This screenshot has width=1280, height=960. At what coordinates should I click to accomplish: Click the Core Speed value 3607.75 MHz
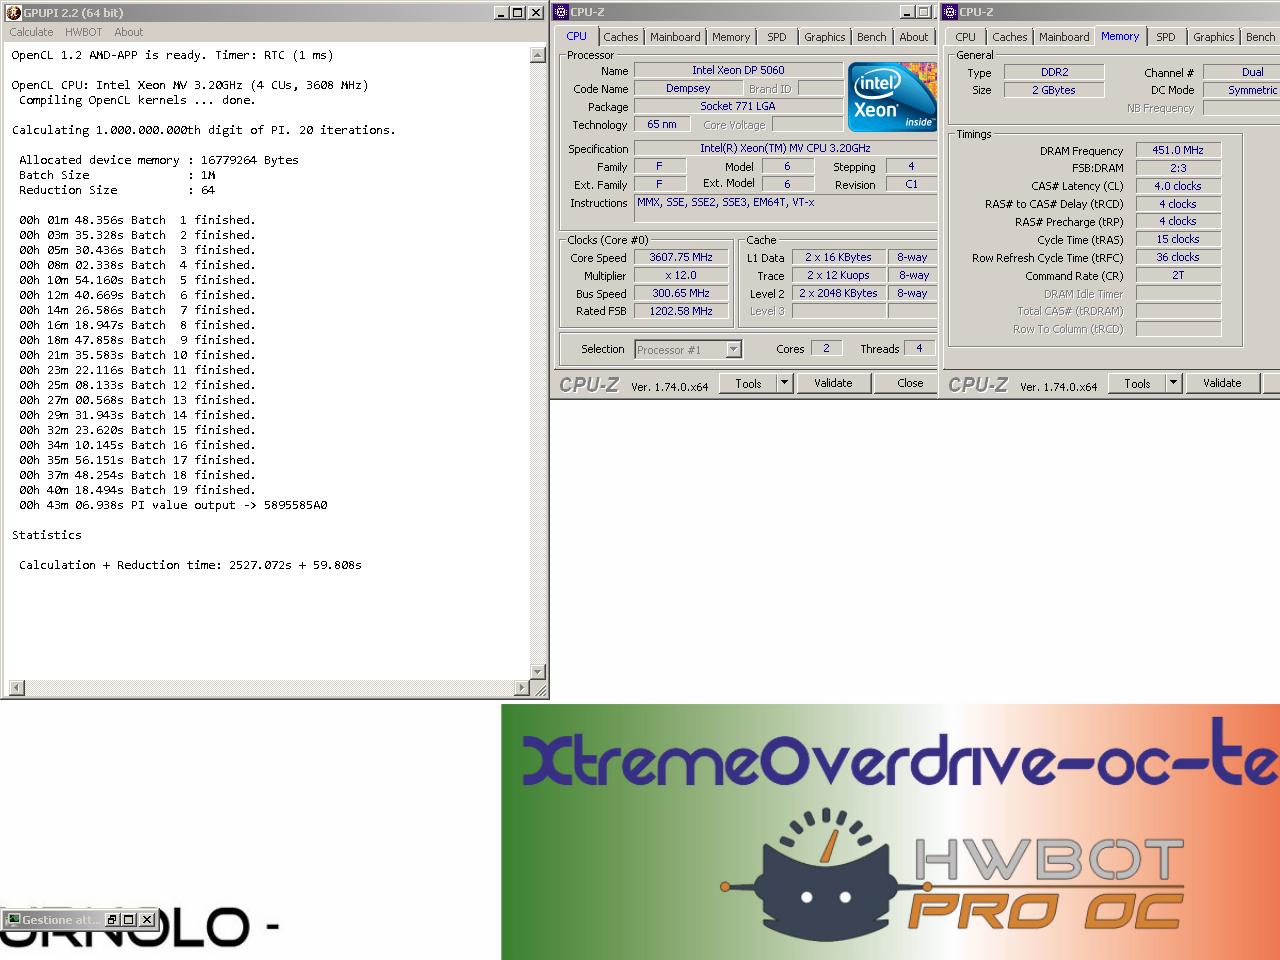click(681, 257)
